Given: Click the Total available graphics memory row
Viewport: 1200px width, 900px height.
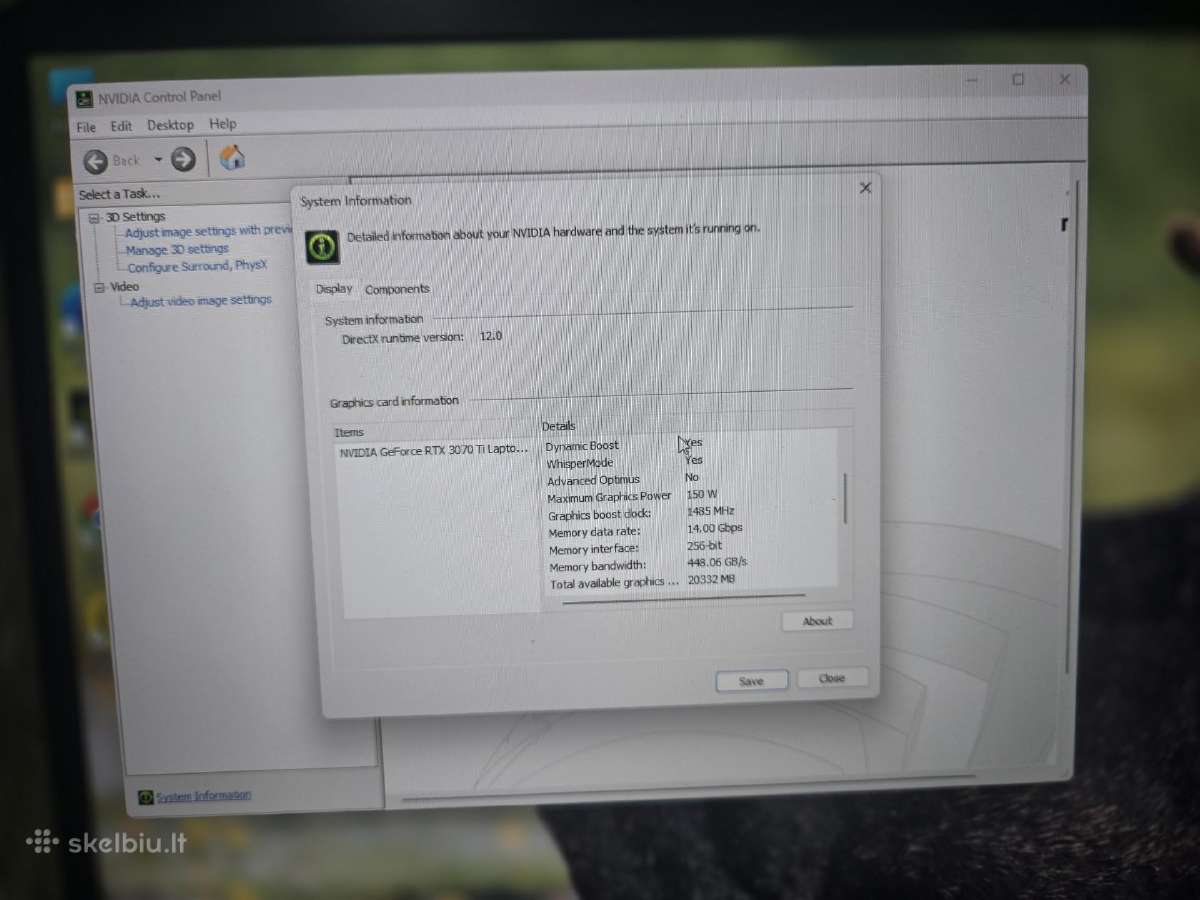Looking at the screenshot, I should 643,582.
